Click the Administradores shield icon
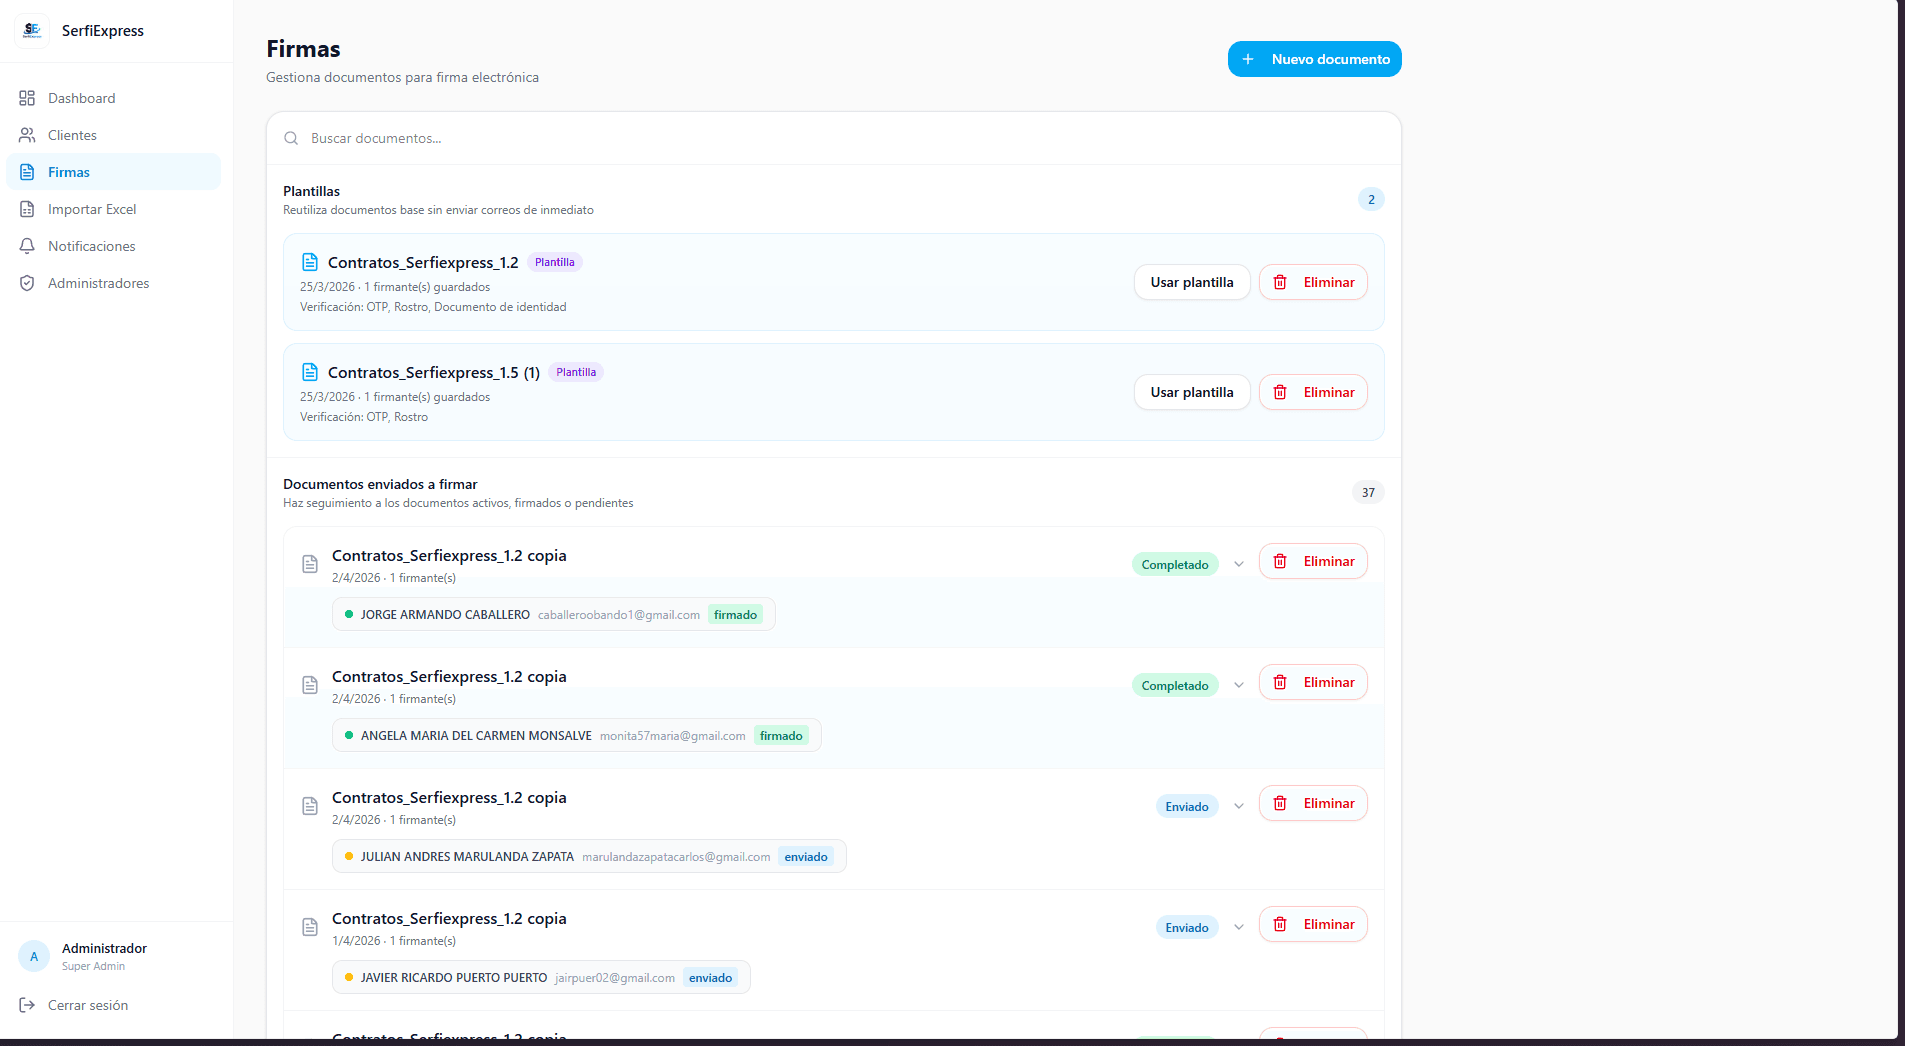The height and width of the screenshot is (1046, 1905). click(x=27, y=283)
